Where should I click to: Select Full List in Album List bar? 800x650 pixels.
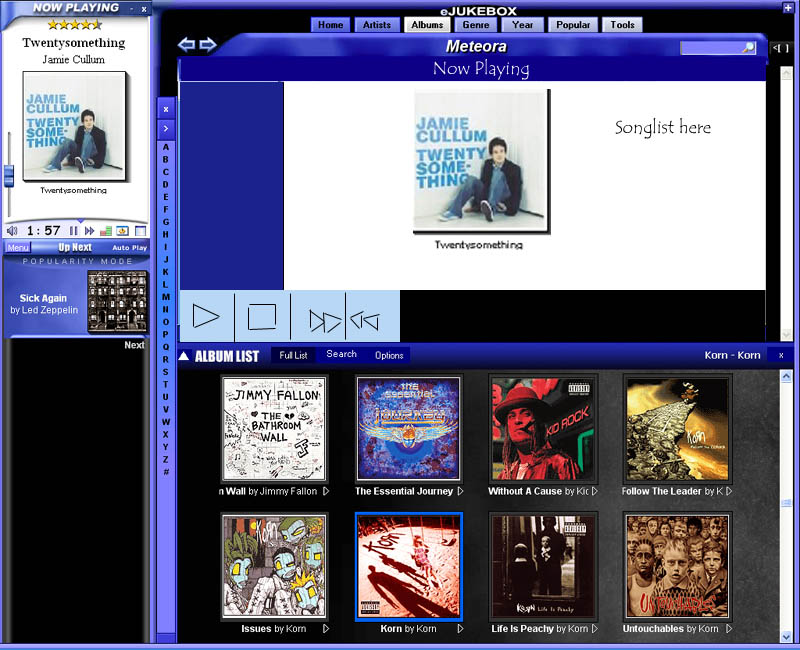tap(293, 355)
